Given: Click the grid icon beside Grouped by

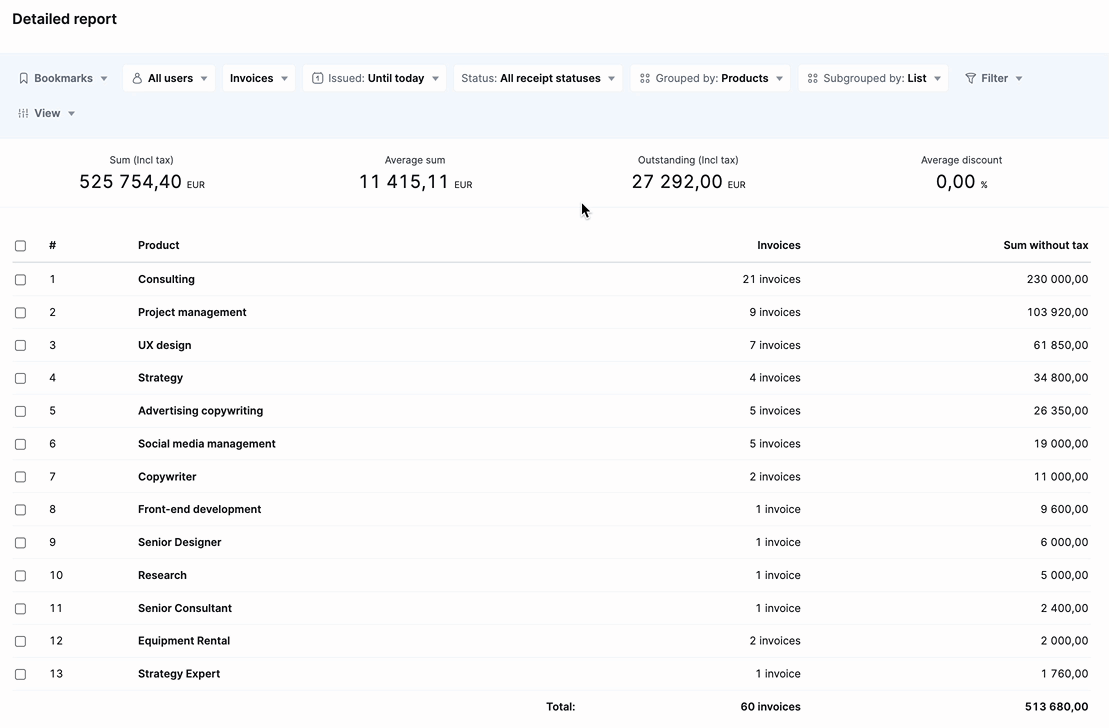Looking at the screenshot, I should 645,79.
